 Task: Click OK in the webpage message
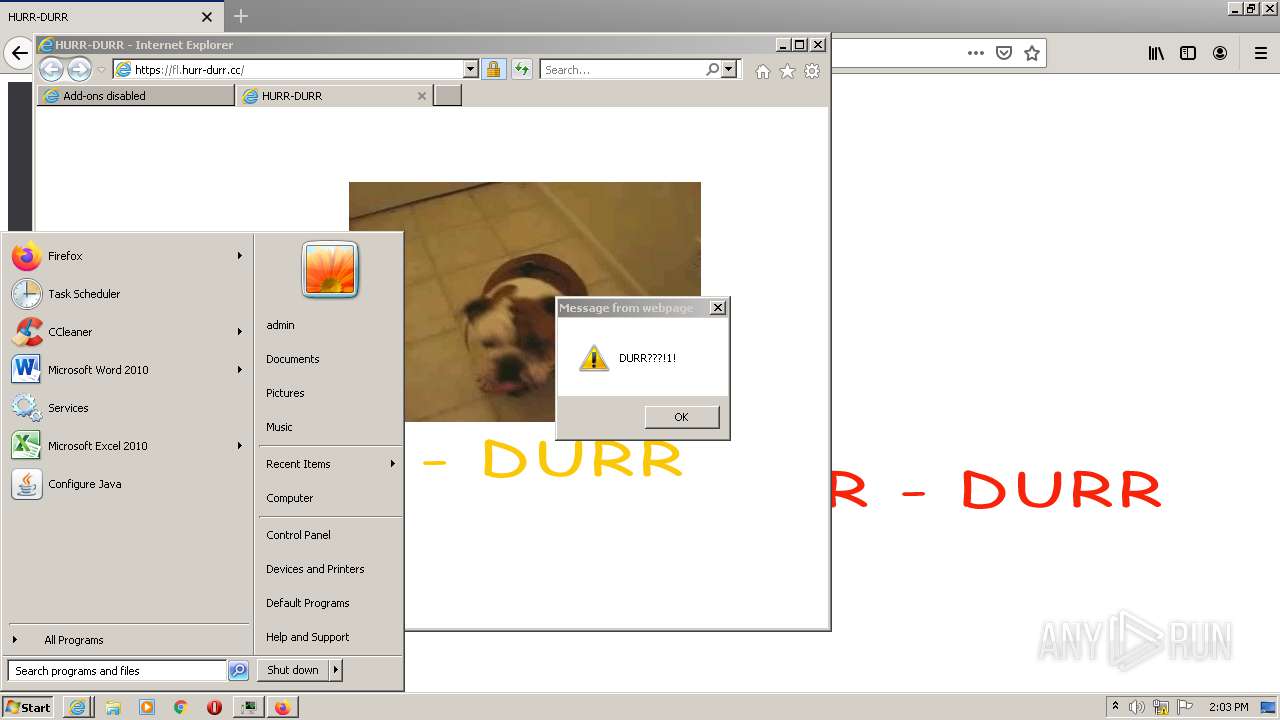682,417
